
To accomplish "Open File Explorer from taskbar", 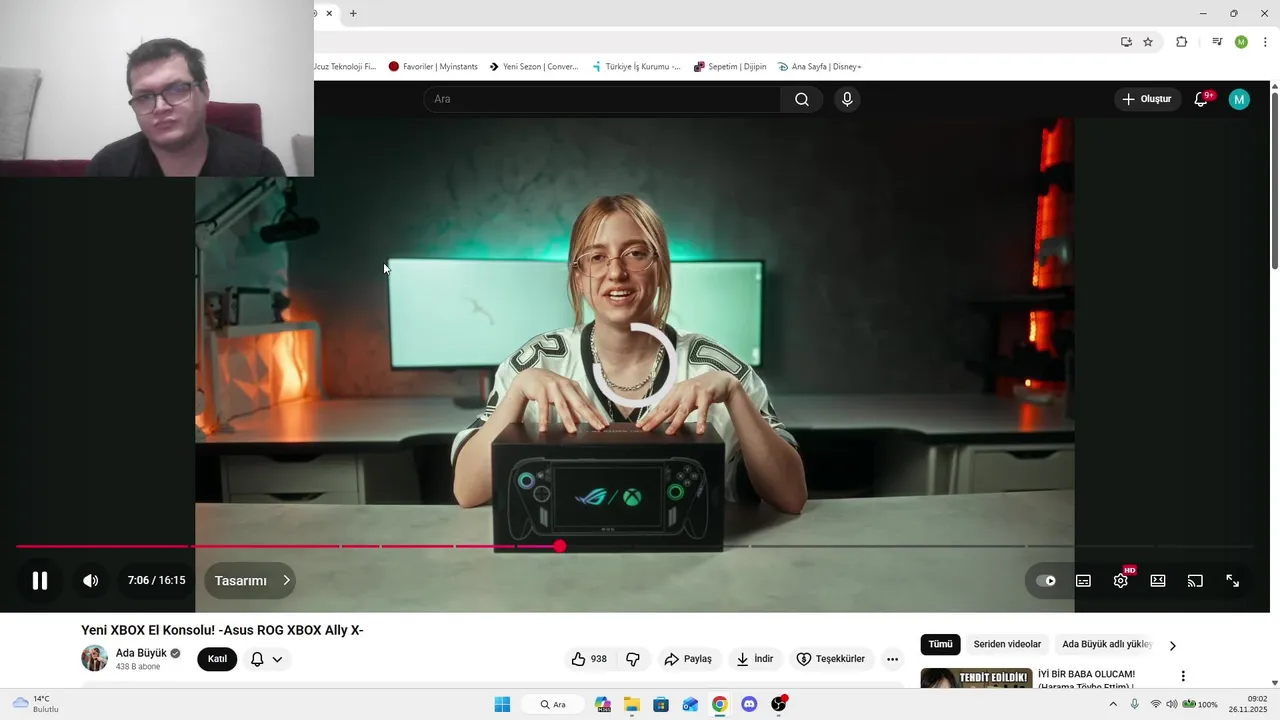I will pos(632,704).
